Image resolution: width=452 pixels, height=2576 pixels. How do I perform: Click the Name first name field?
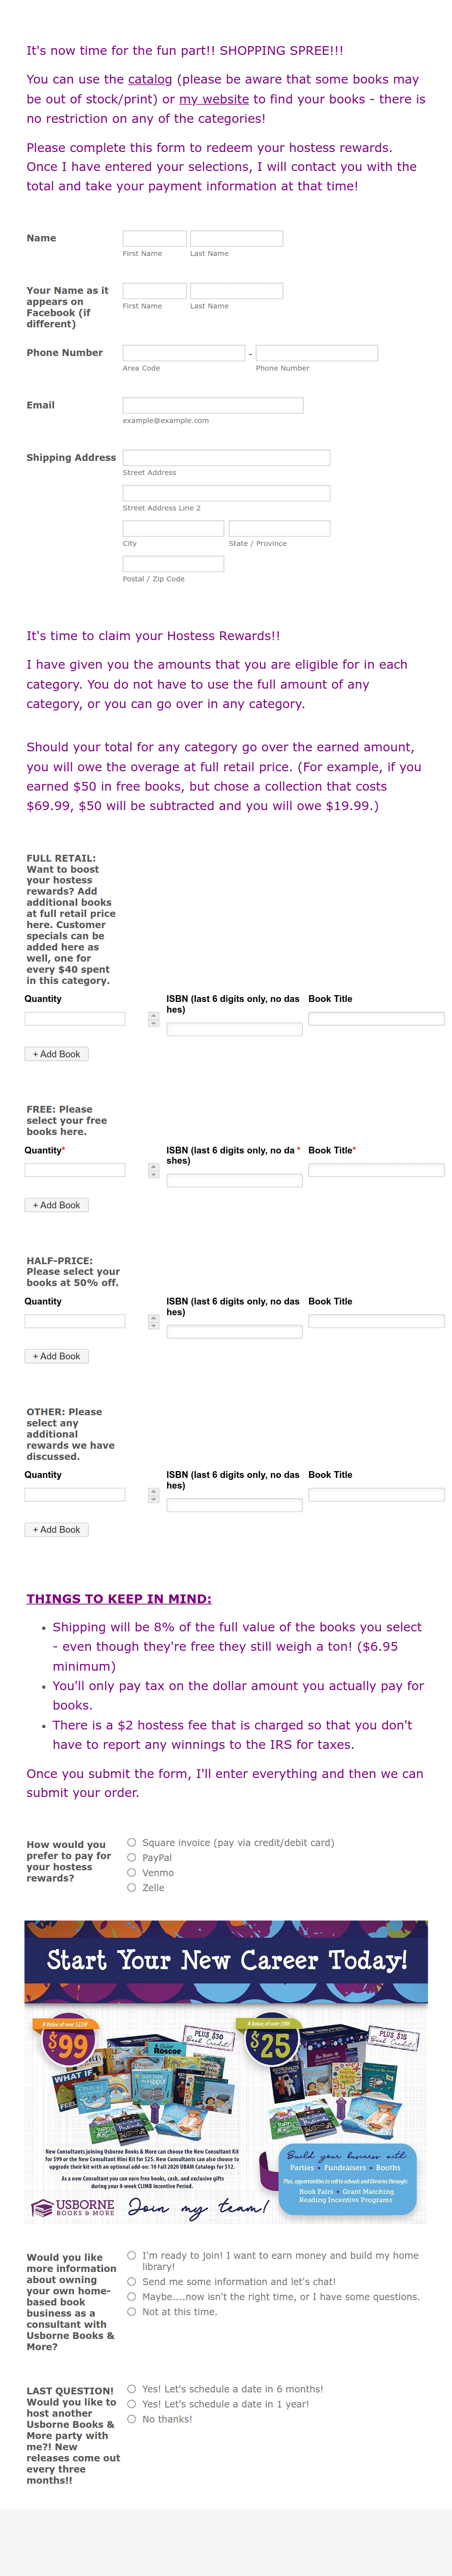[x=155, y=238]
